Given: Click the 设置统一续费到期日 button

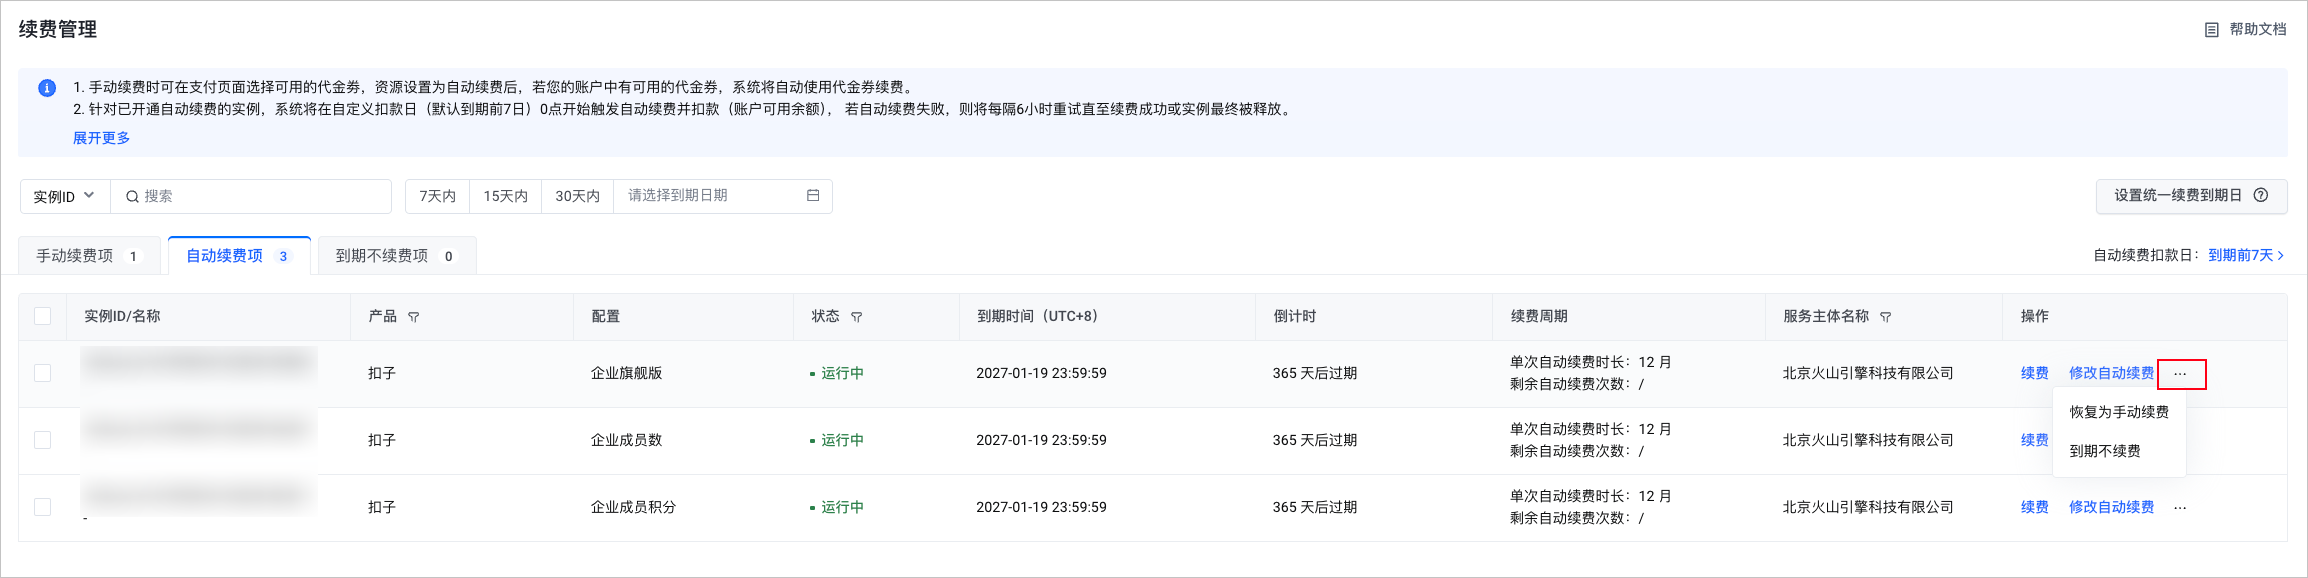Looking at the screenshot, I should (2178, 196).
